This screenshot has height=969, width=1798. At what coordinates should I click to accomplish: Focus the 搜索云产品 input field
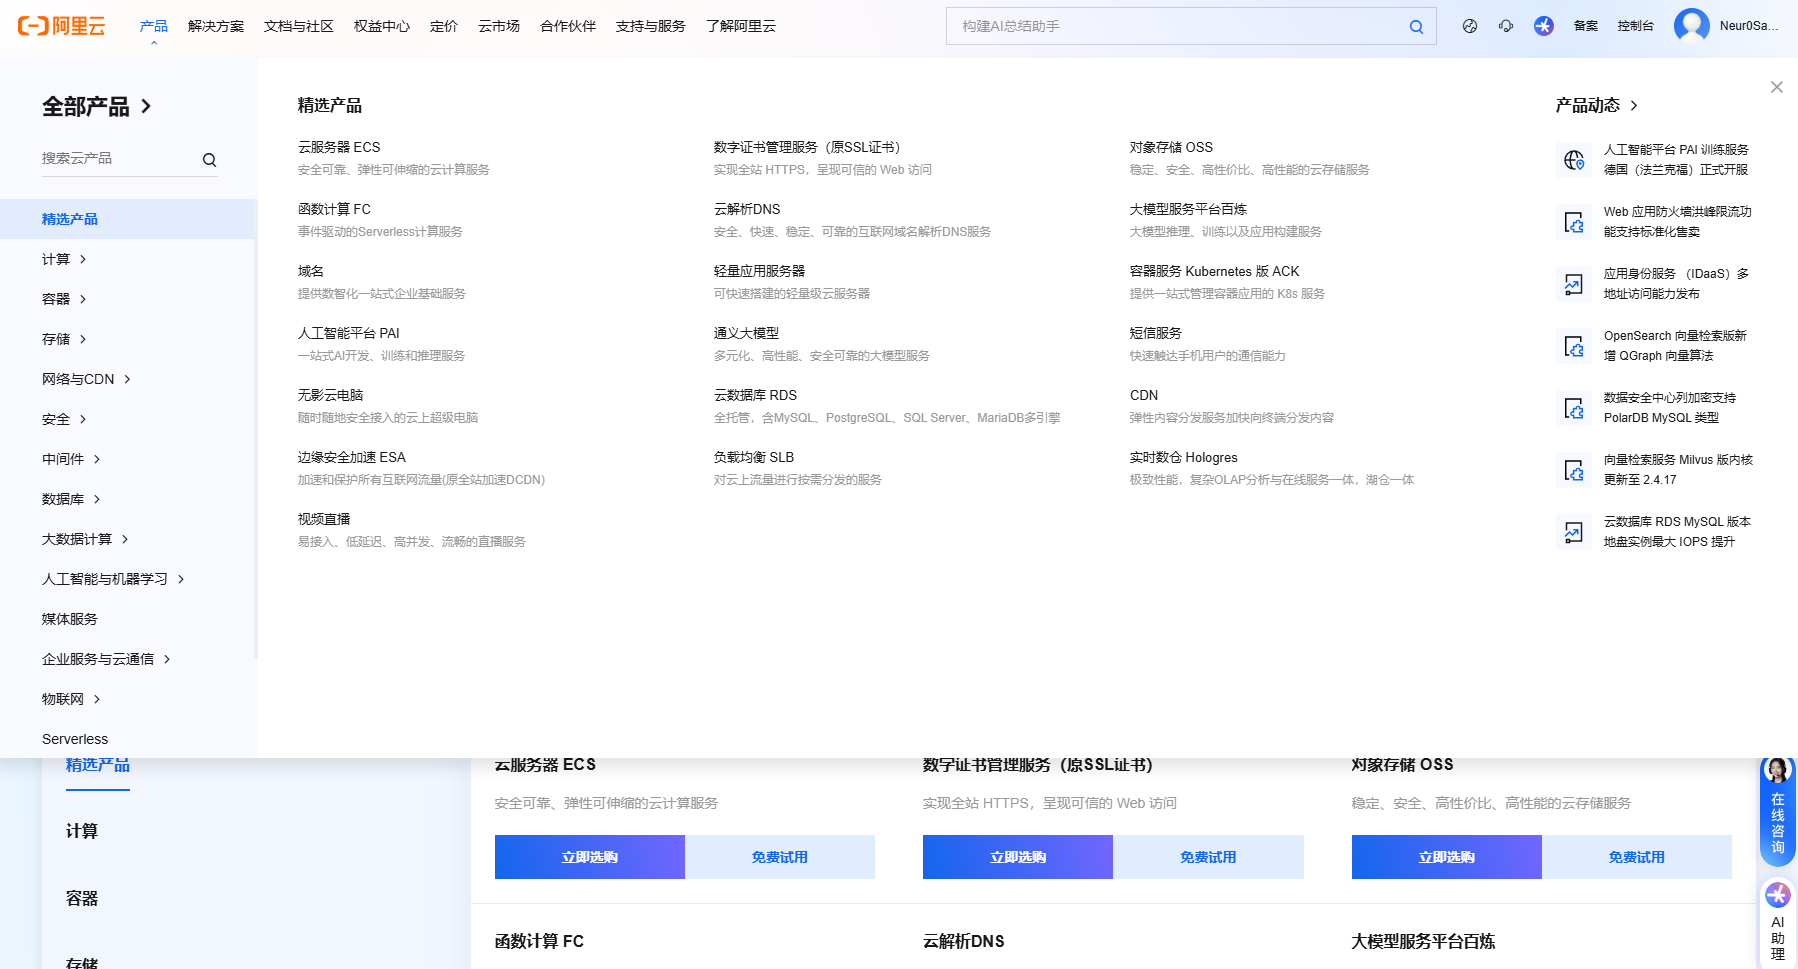tap(118, 159)
